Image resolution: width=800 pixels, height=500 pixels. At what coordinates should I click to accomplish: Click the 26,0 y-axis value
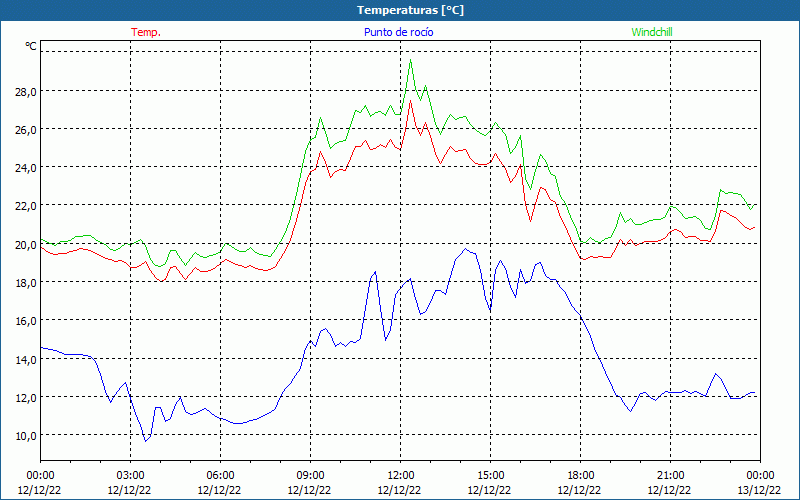pos(26,130)
